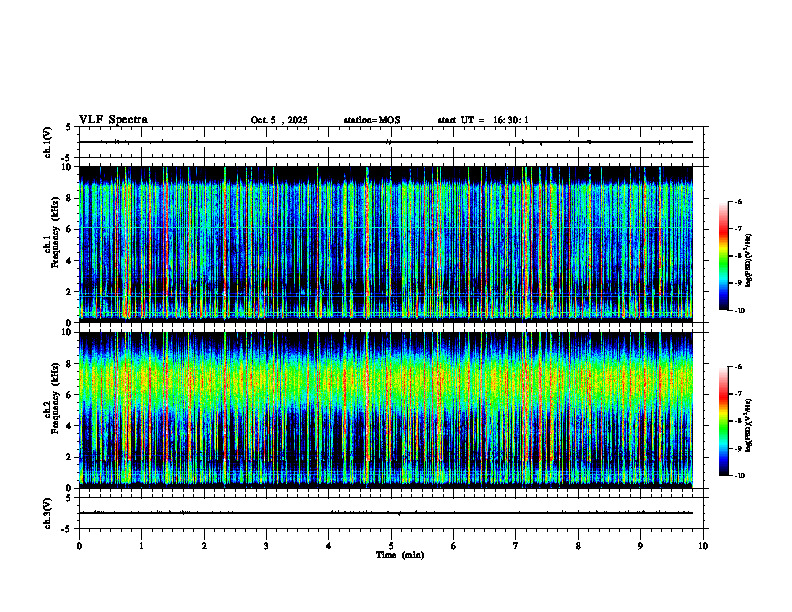The width and height of the screenshot is (792, 612).
Task: Click time axis tick label "0"
Action: click(79, 546)
